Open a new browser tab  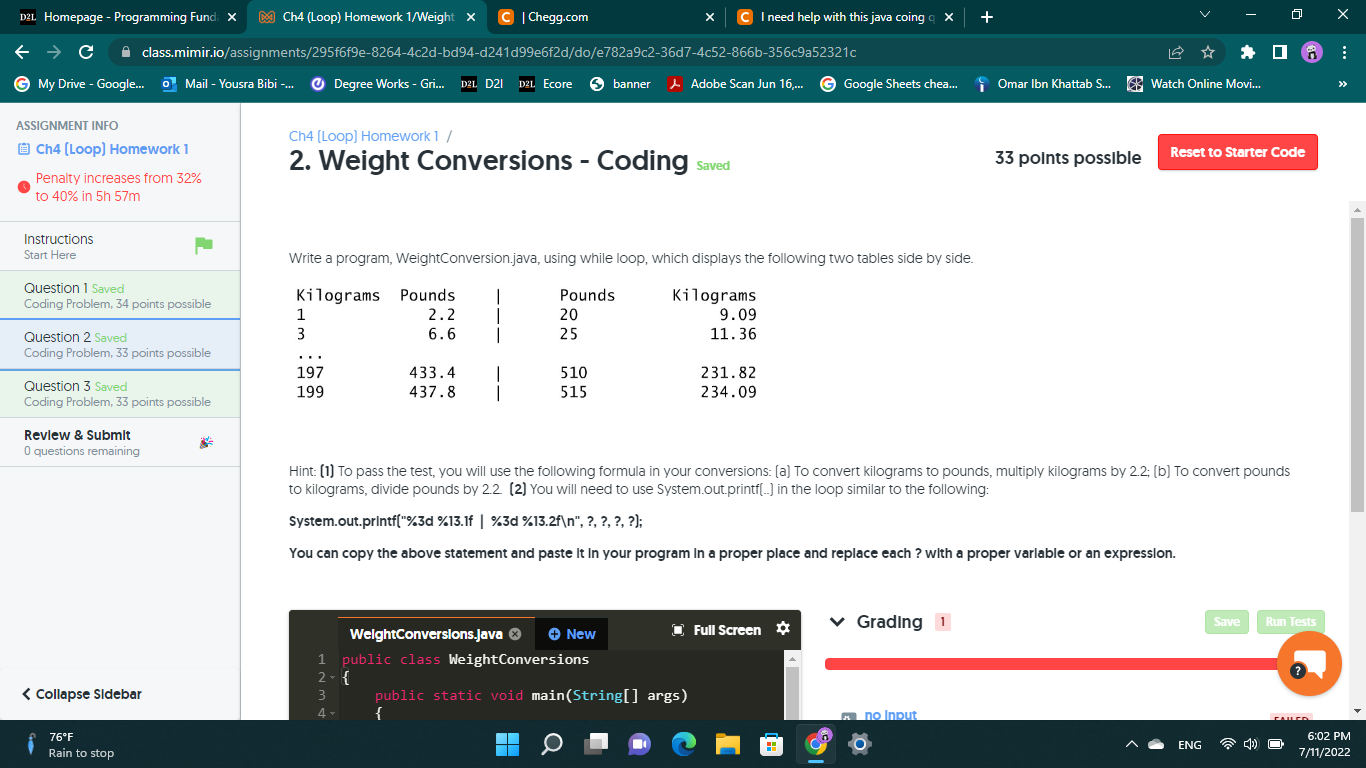(988, 17)
